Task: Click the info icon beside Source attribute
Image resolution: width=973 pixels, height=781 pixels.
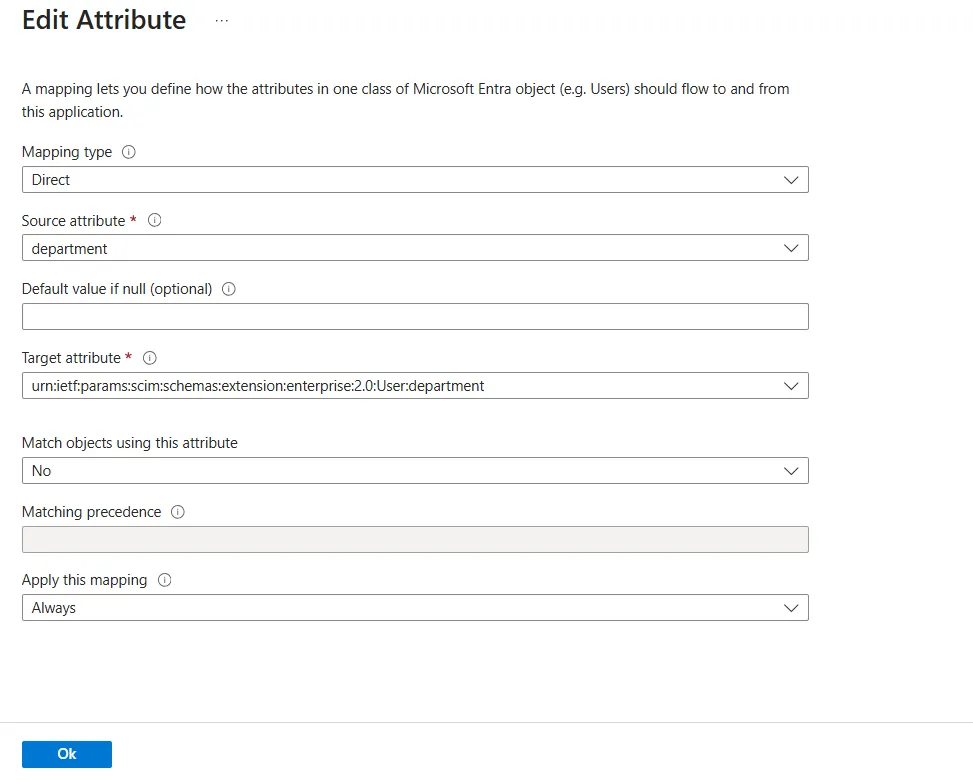Action: click(x=155, y=221)
